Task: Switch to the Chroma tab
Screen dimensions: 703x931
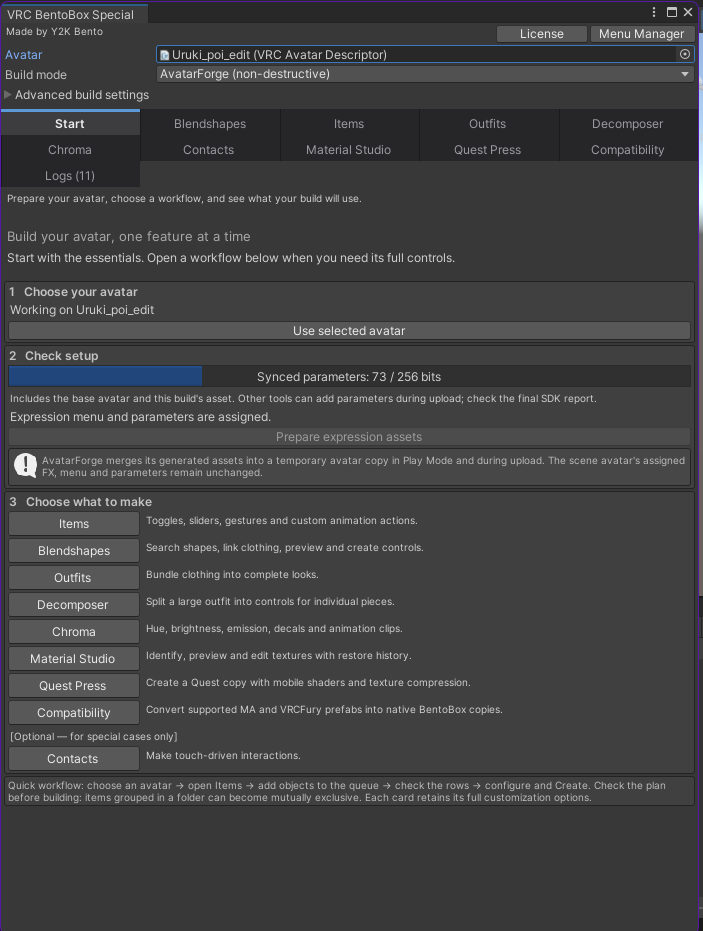Action: [70, 150]
